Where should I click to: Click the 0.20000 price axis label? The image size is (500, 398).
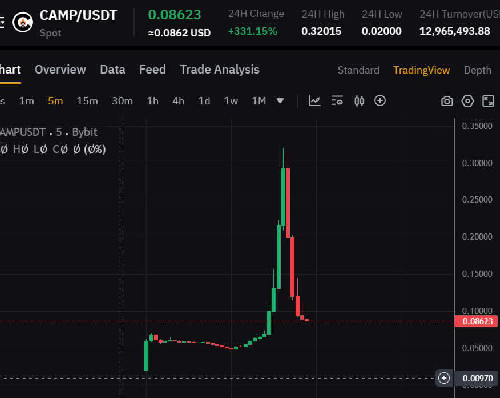[x=477, y=236]
